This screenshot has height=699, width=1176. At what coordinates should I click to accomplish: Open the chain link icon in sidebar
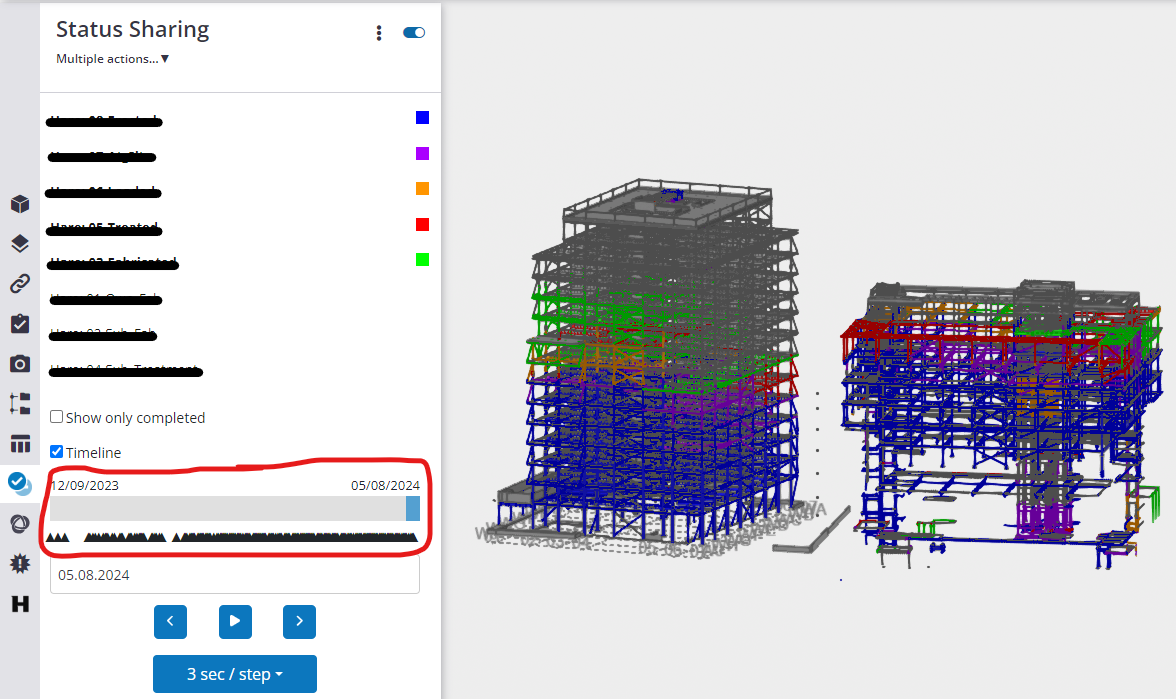point(20,284)
